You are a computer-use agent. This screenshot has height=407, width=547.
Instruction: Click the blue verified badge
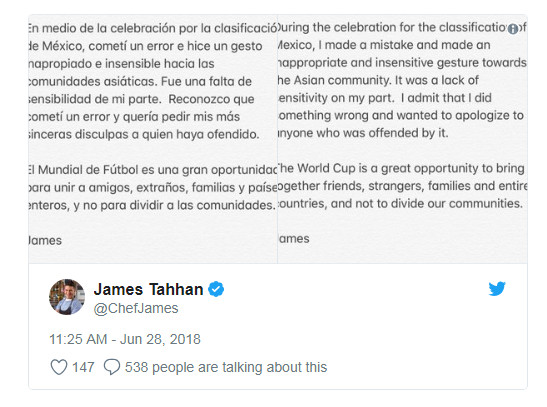[x=216, y=289]
